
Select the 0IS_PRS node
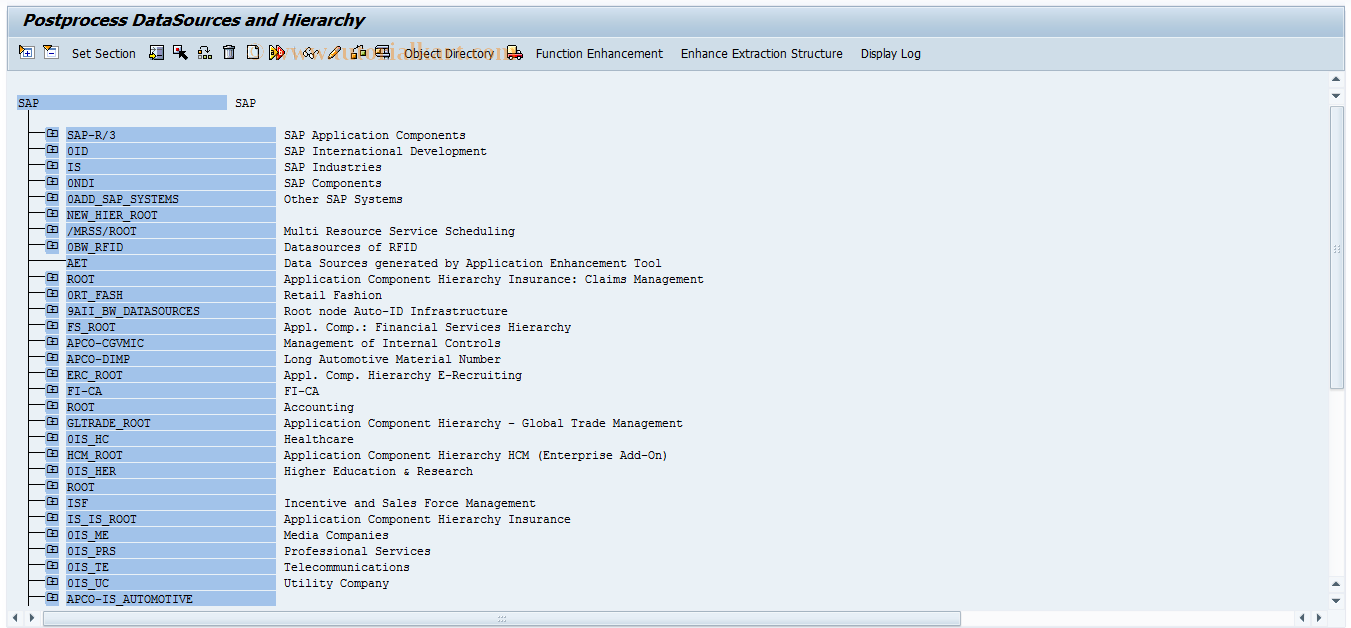tap(171, 551)
